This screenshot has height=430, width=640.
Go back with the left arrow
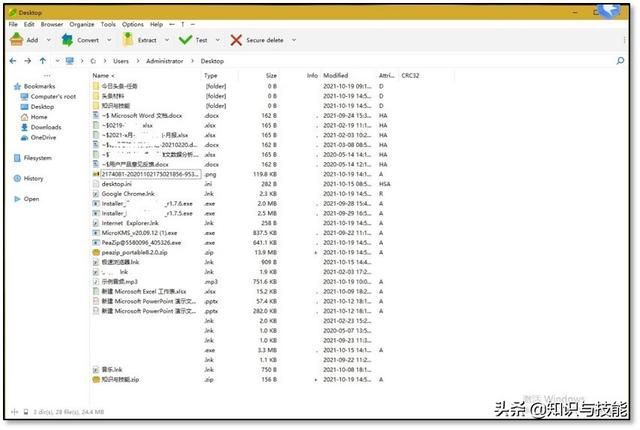tap(13, 61)
